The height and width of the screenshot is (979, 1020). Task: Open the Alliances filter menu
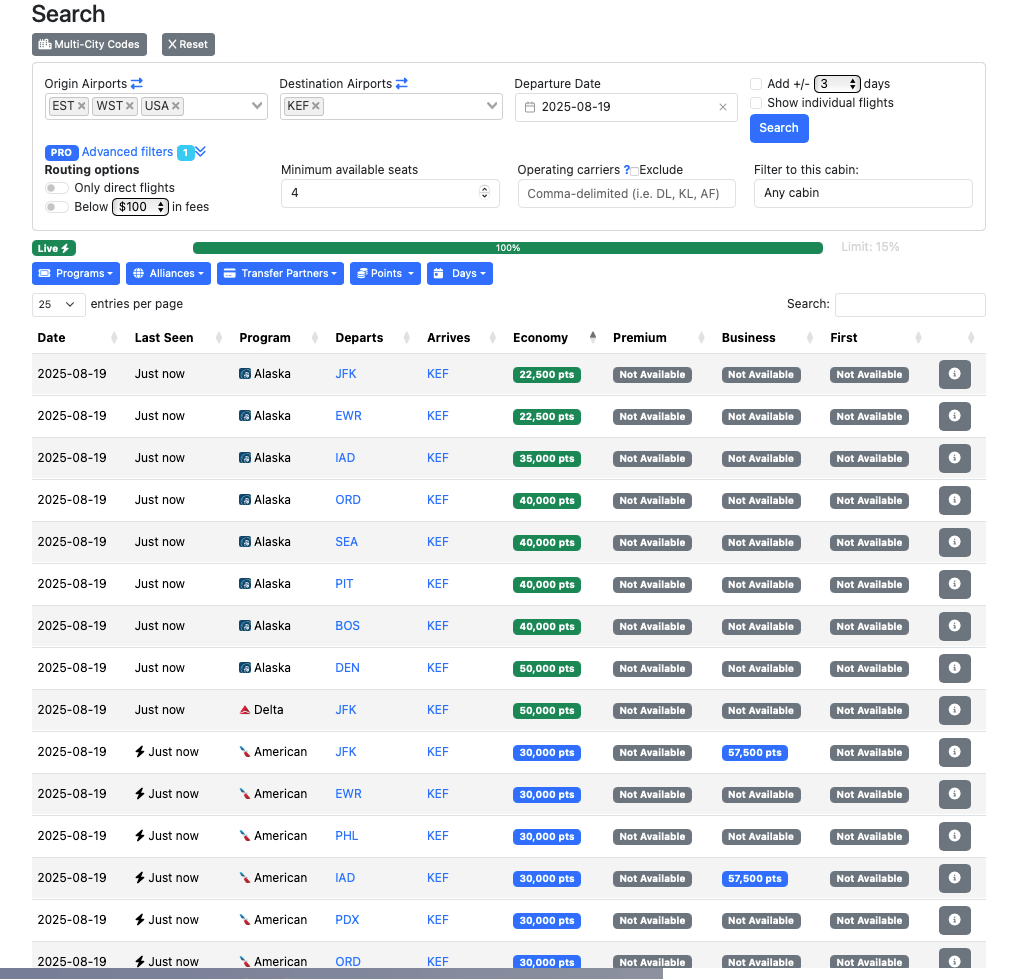click(168, 273)
